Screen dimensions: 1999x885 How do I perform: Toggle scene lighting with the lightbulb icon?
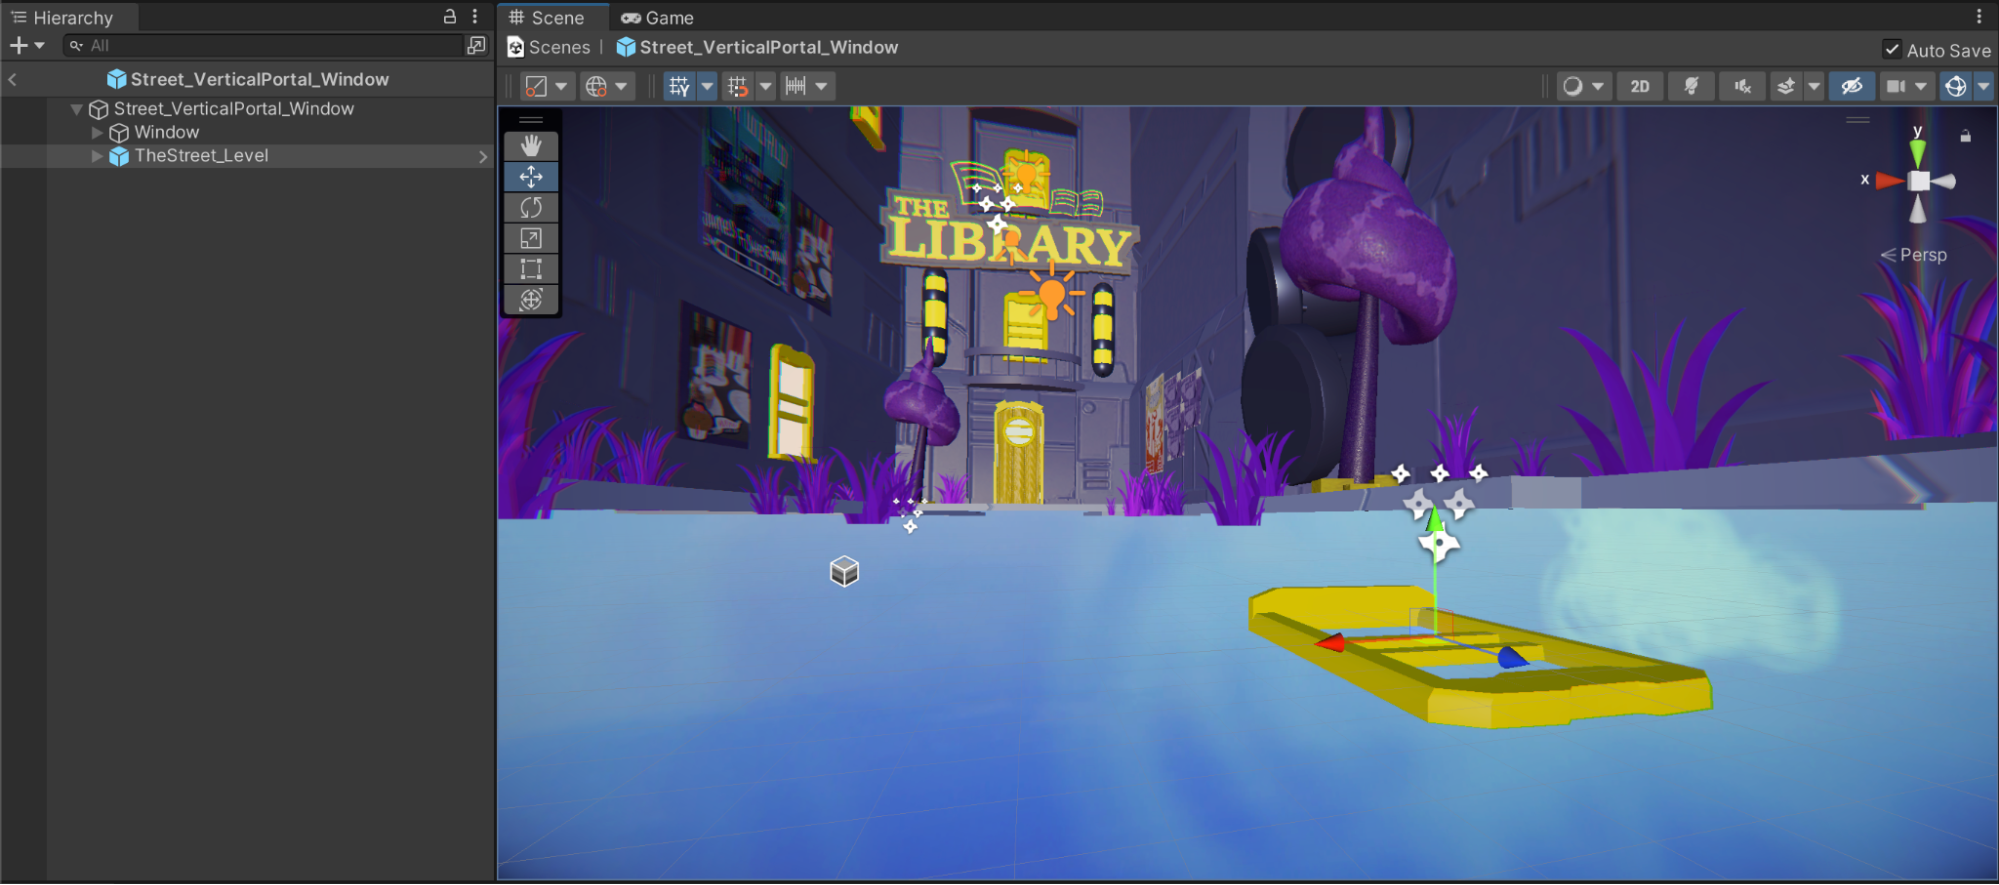point(1691,86)
